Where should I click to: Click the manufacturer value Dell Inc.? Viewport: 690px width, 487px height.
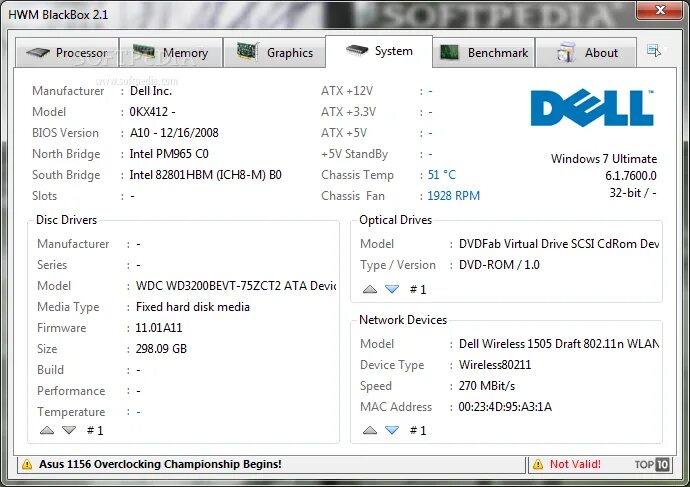coord(150,91)
